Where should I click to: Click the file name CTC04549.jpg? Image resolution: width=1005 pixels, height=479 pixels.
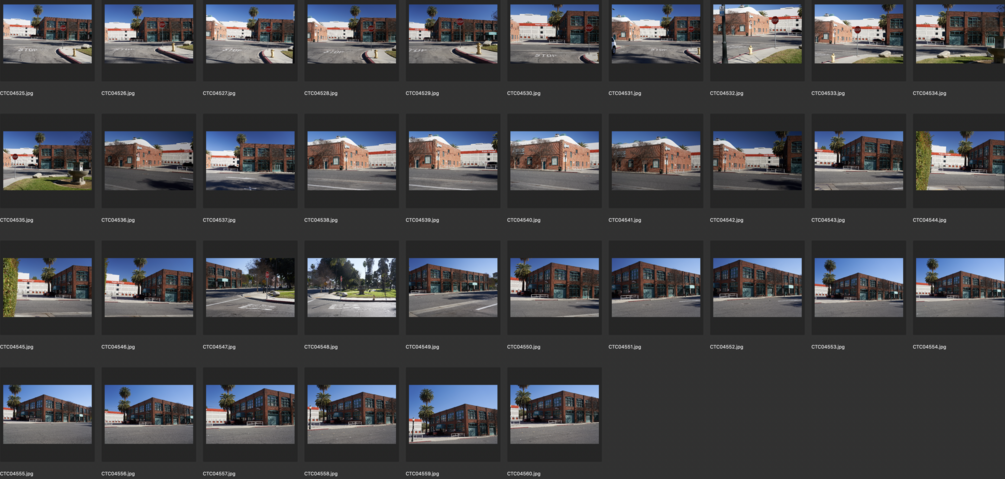click(422, 347)
